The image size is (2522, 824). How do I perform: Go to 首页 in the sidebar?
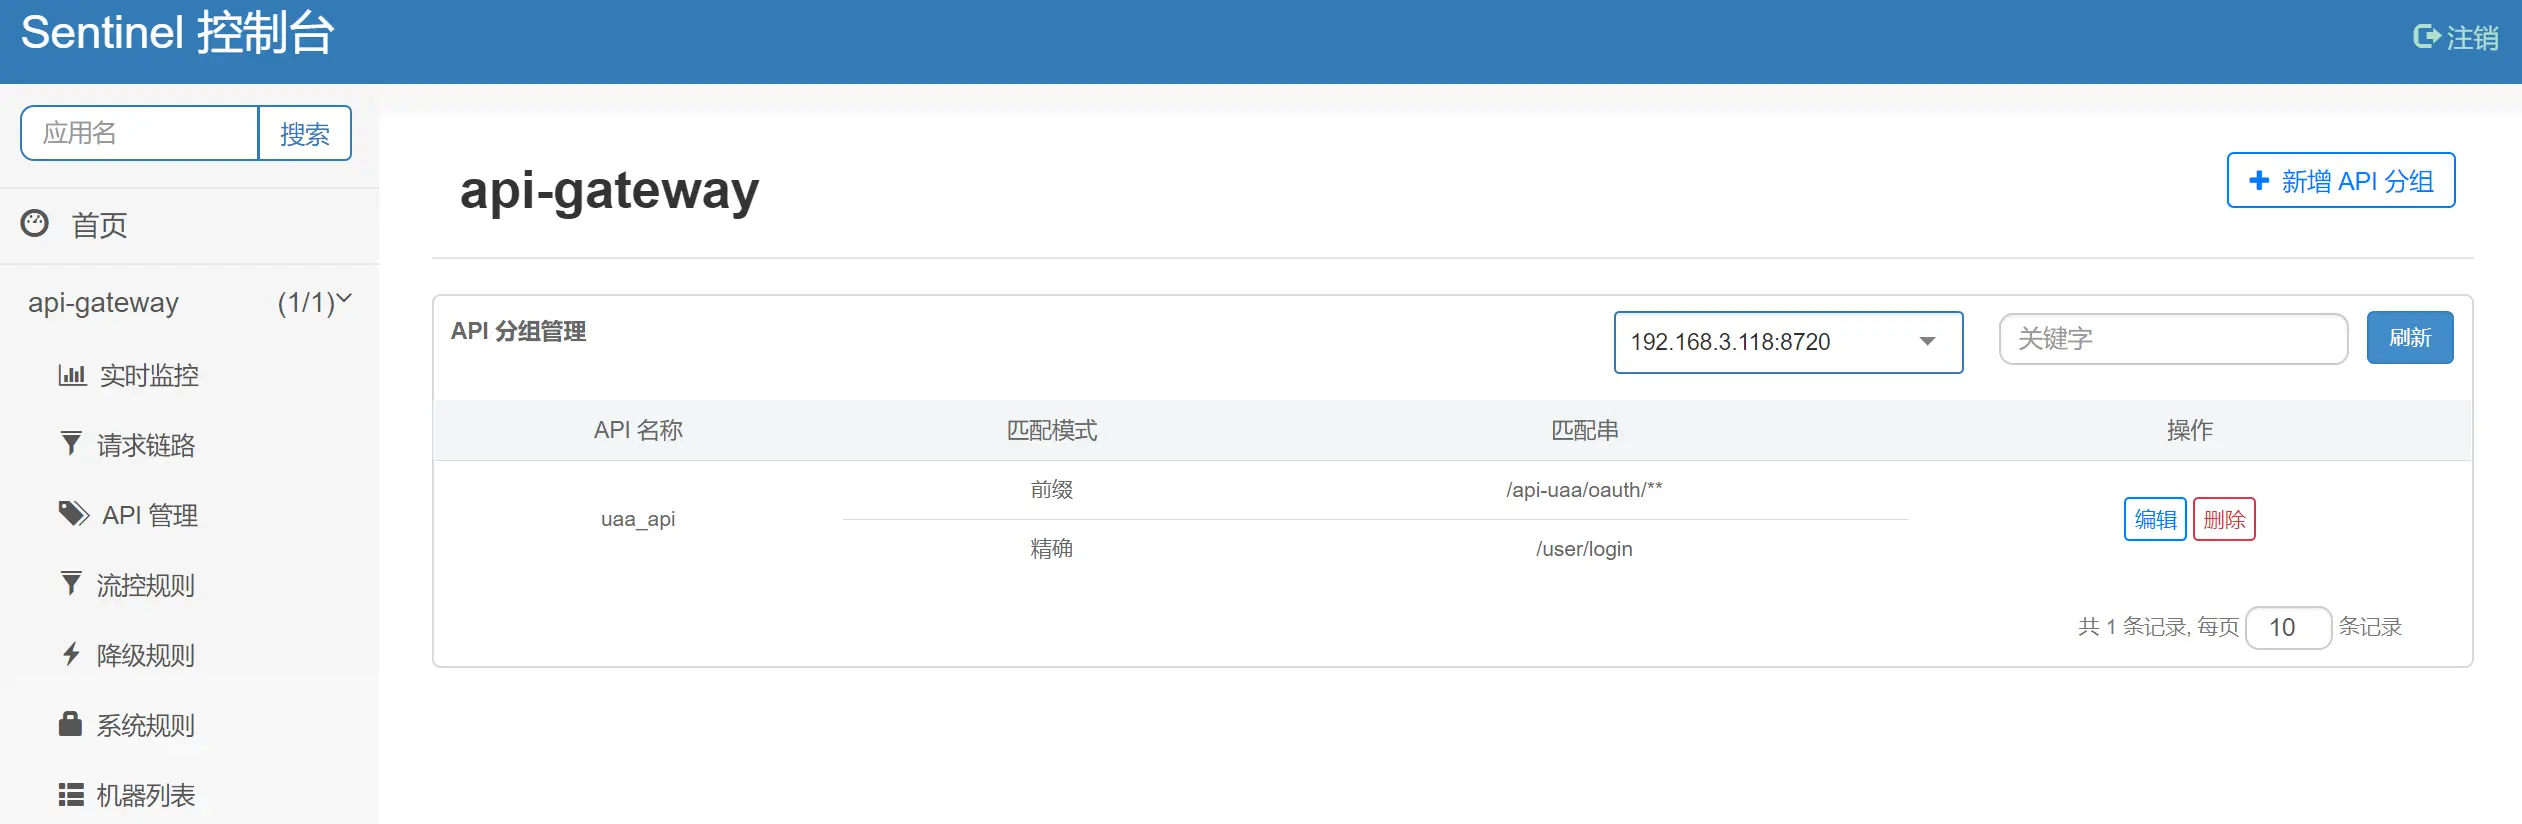click(x=99, y=225)
